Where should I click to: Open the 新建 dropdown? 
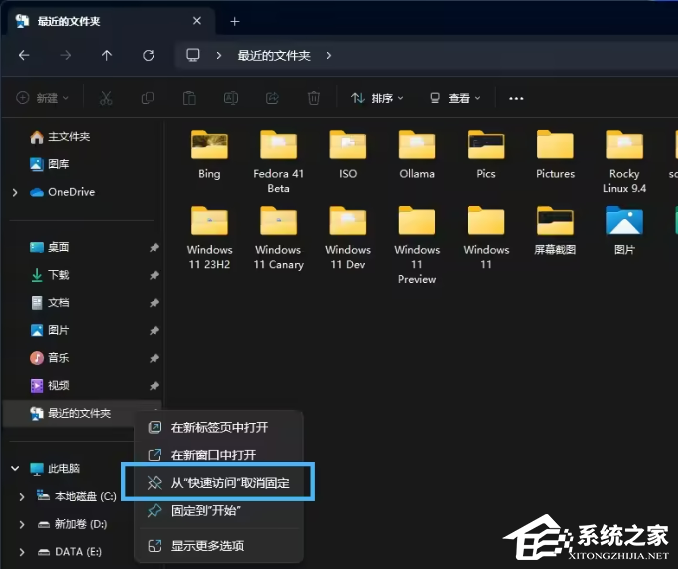(42, 98)
